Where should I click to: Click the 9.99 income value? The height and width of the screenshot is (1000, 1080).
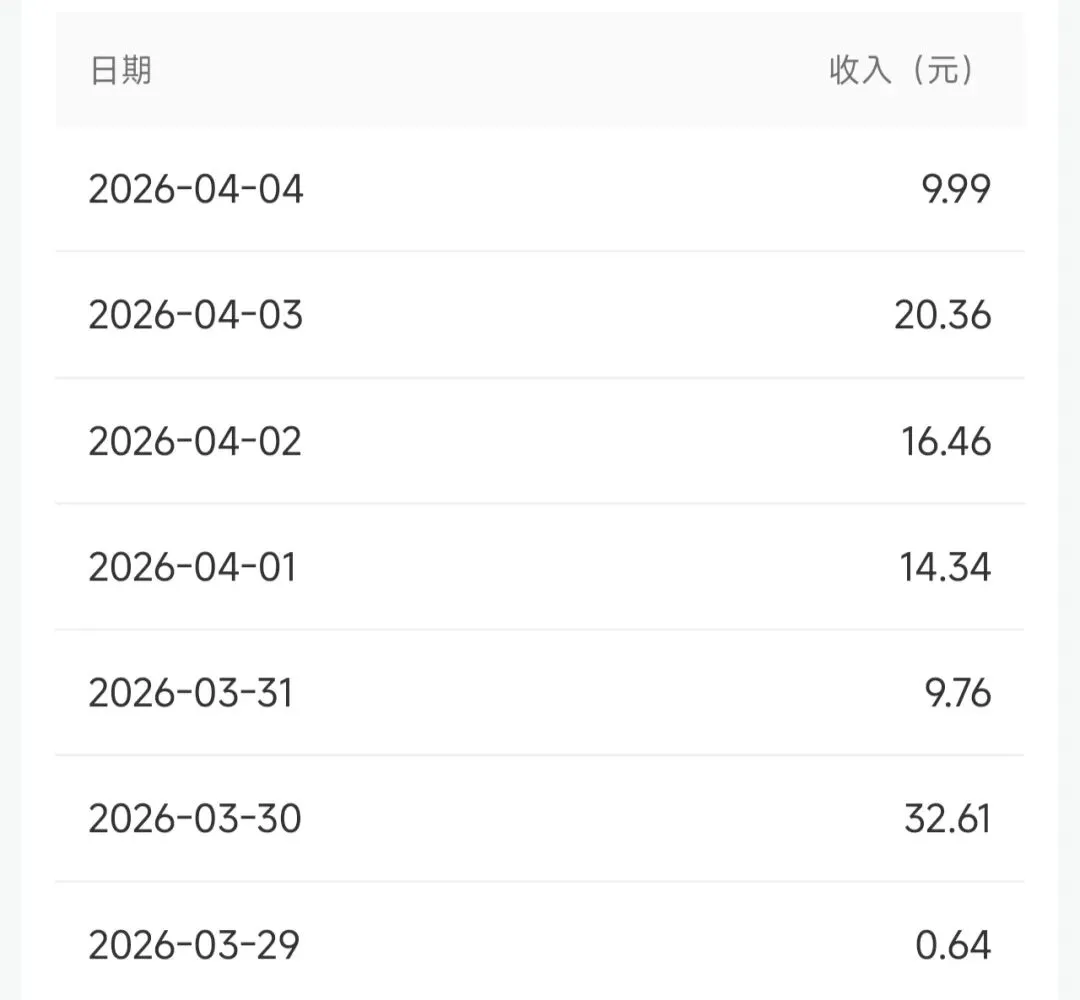click(956, 189)
